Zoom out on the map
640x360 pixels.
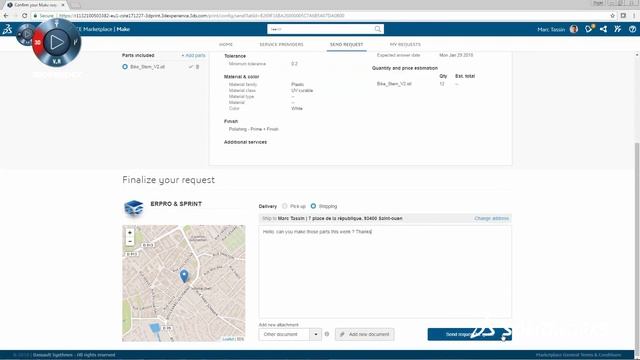coord(130,241)
